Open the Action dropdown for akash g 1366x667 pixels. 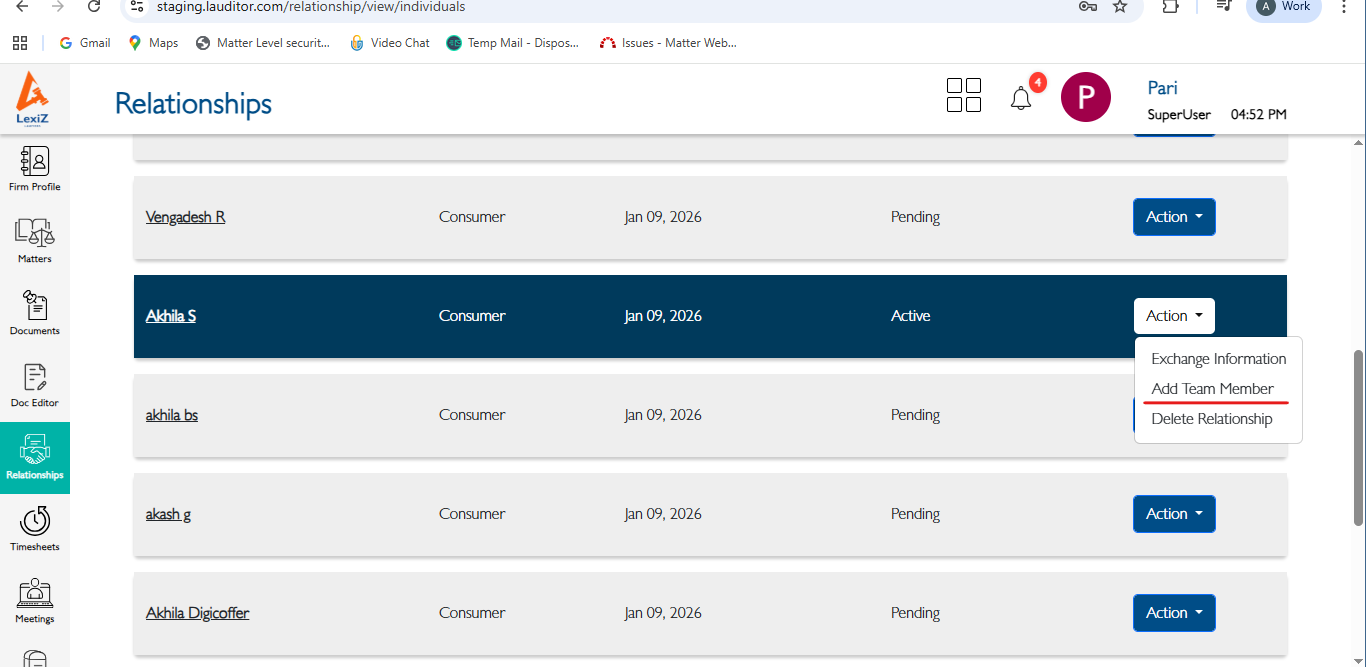(1174, 514)
